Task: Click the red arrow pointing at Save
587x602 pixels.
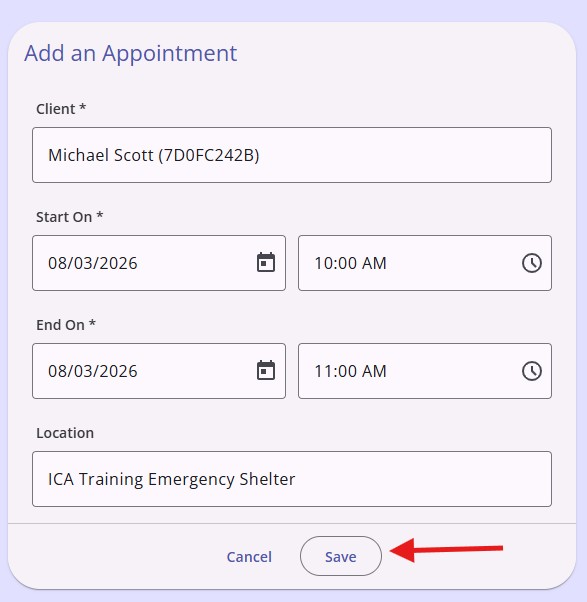Action: tap(446, 550)
